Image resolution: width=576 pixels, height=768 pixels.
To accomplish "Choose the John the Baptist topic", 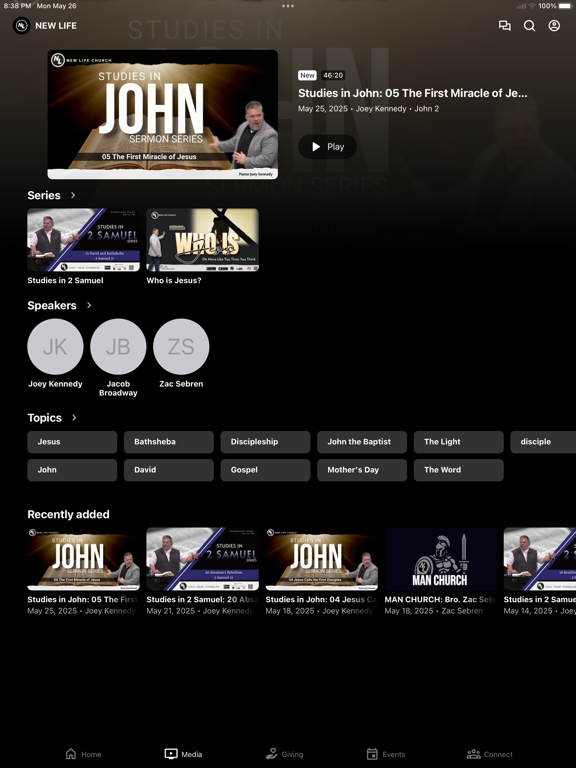I will click(362, 442).
